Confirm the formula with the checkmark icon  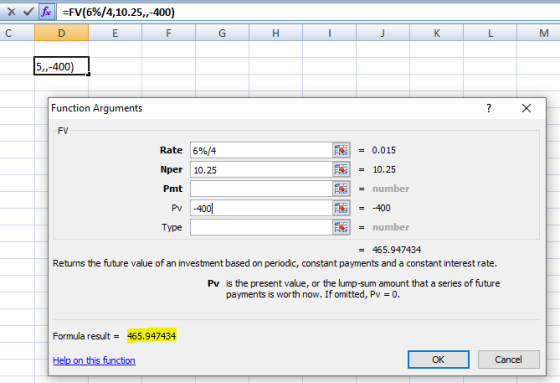28,12
